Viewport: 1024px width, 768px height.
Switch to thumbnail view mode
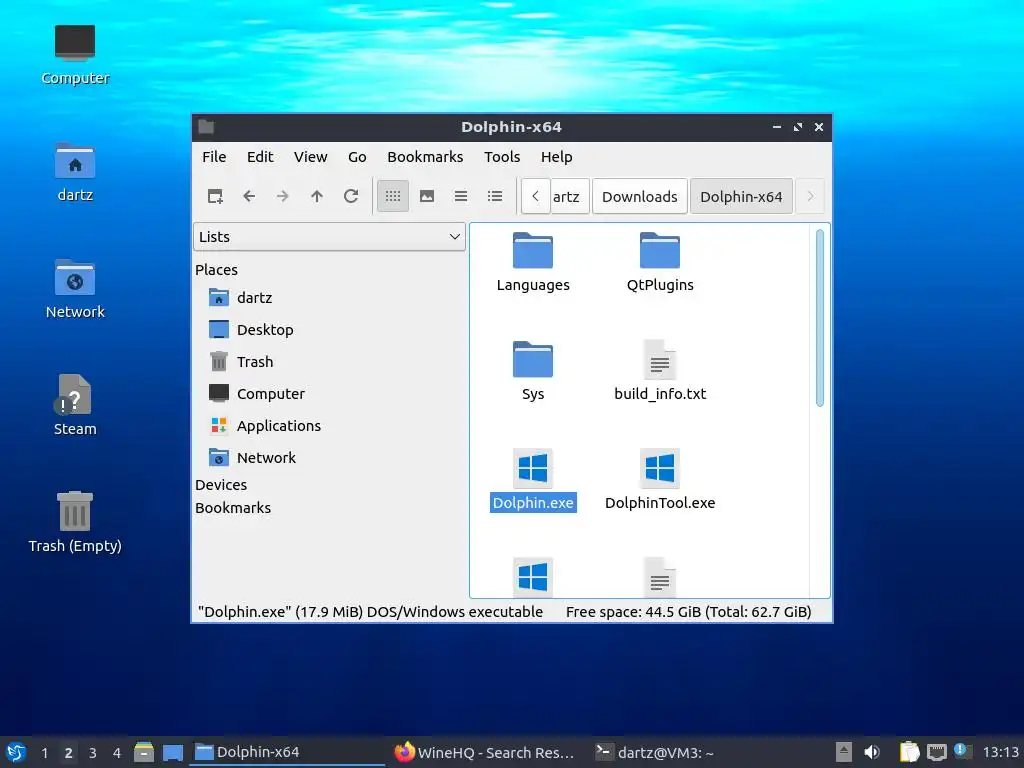427,196
